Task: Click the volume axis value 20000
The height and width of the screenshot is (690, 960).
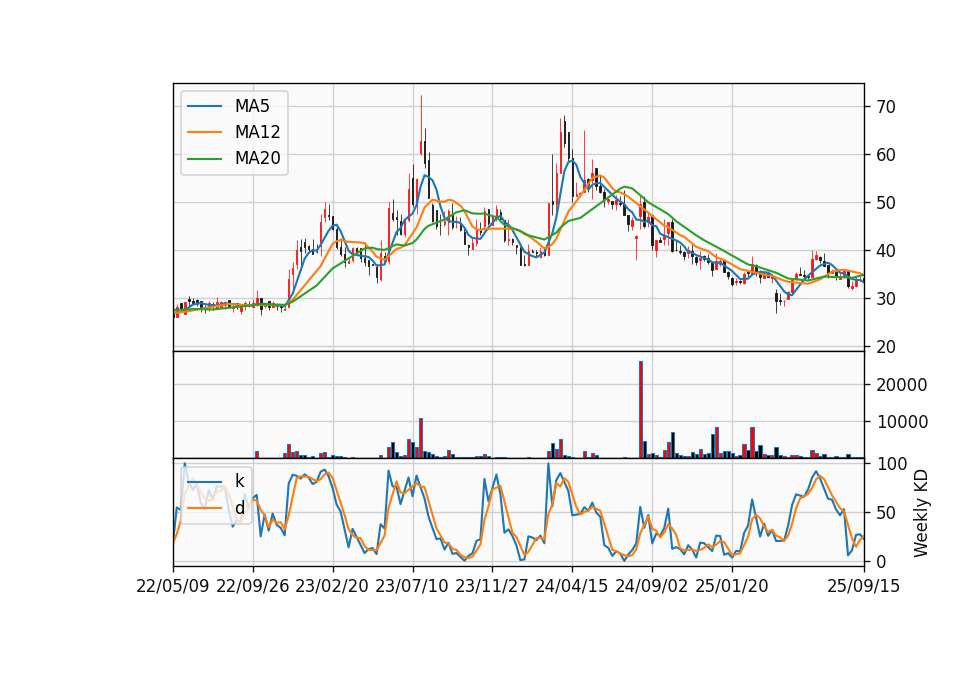Action: [x=902, y=385]
